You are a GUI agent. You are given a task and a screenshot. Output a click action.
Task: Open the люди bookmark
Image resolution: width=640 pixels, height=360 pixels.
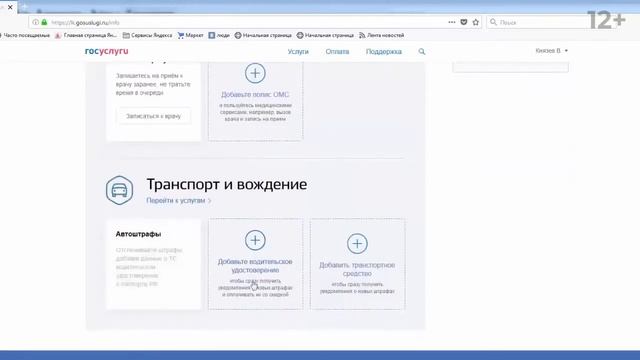click(219, 36)
